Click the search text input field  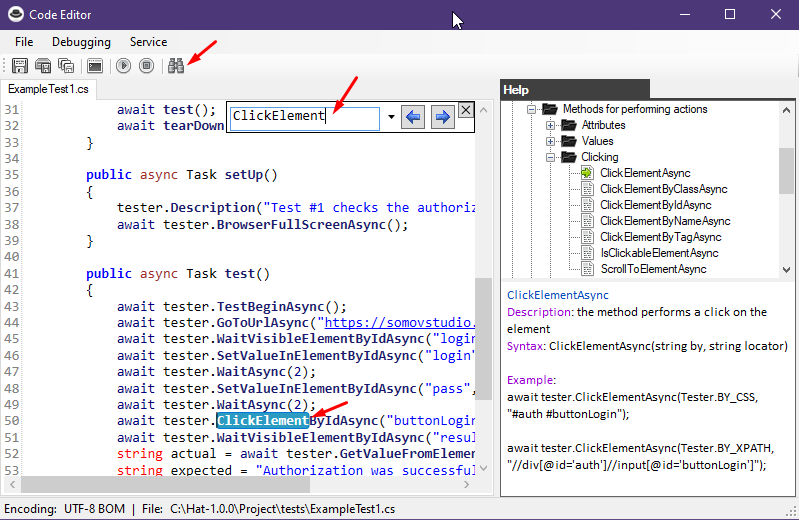(303, 116)
